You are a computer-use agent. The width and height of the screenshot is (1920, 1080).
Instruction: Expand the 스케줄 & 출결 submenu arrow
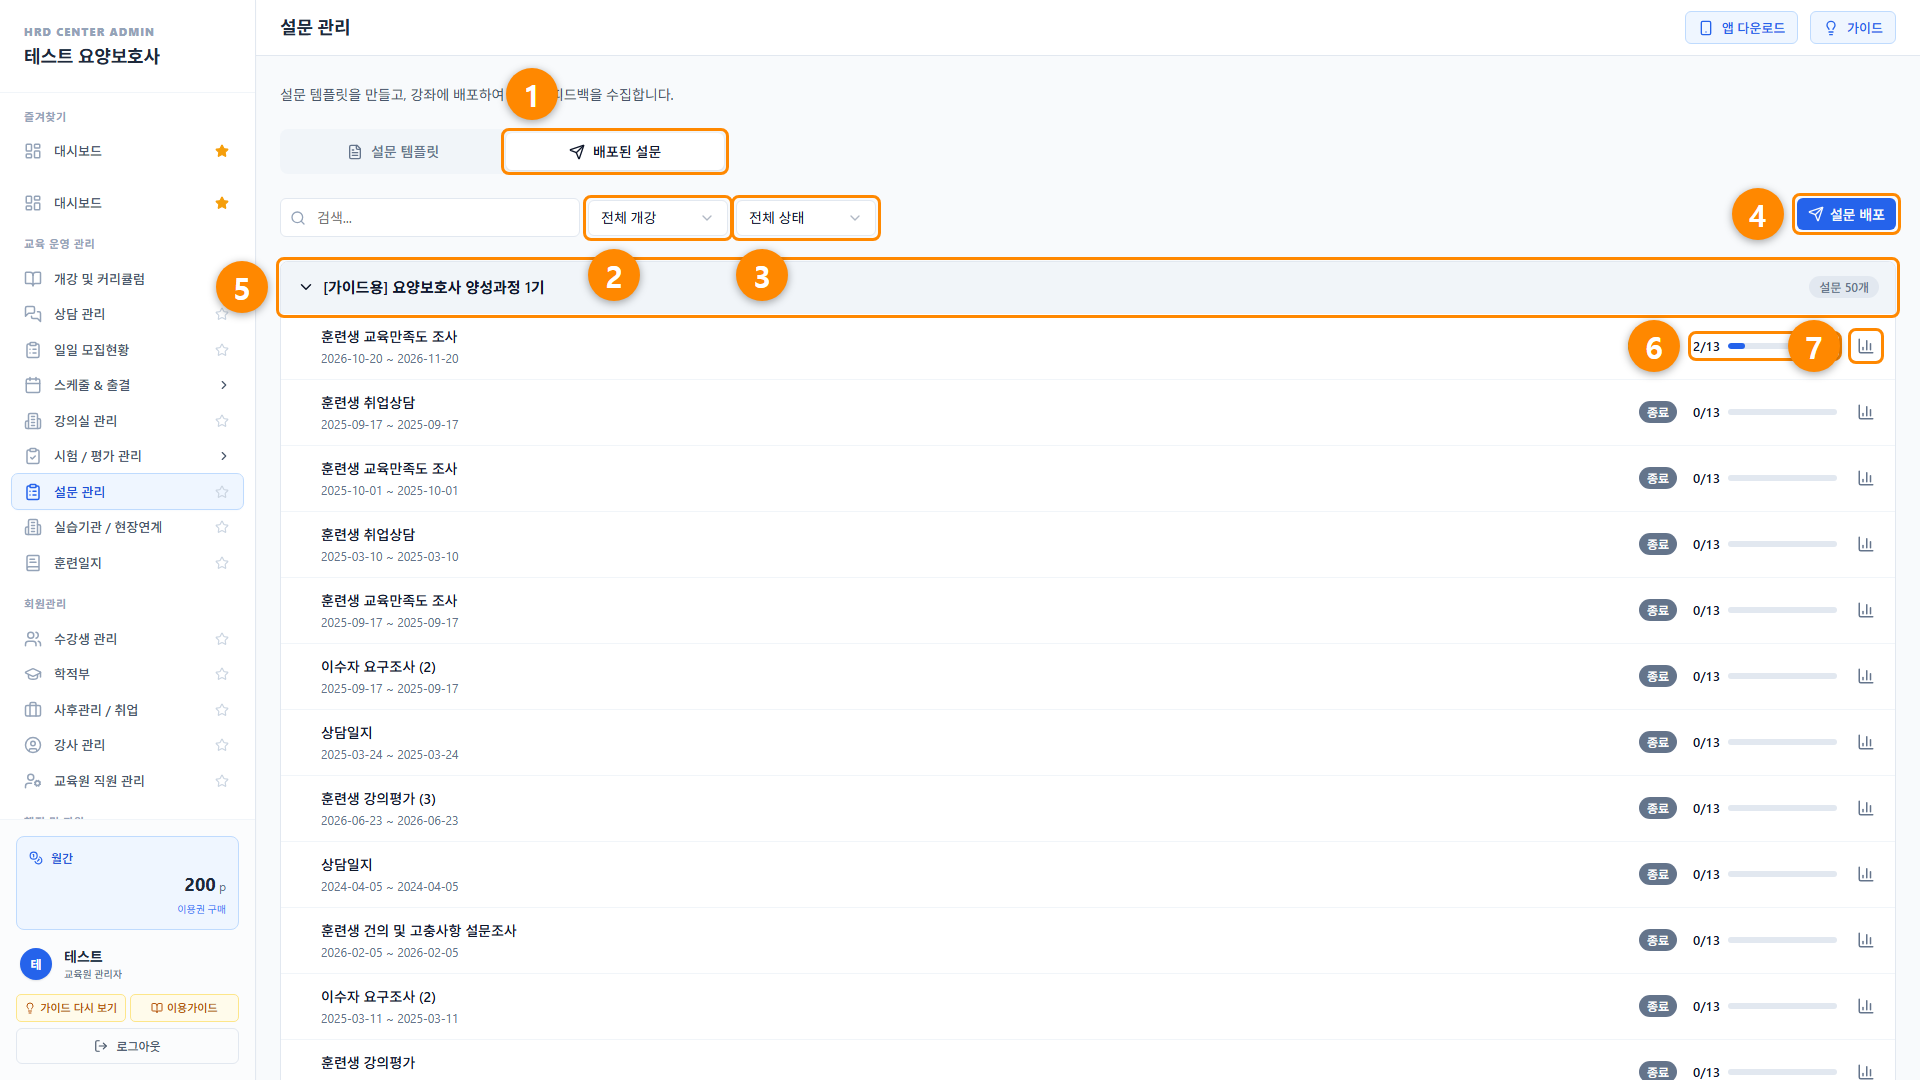click(224, 385)
